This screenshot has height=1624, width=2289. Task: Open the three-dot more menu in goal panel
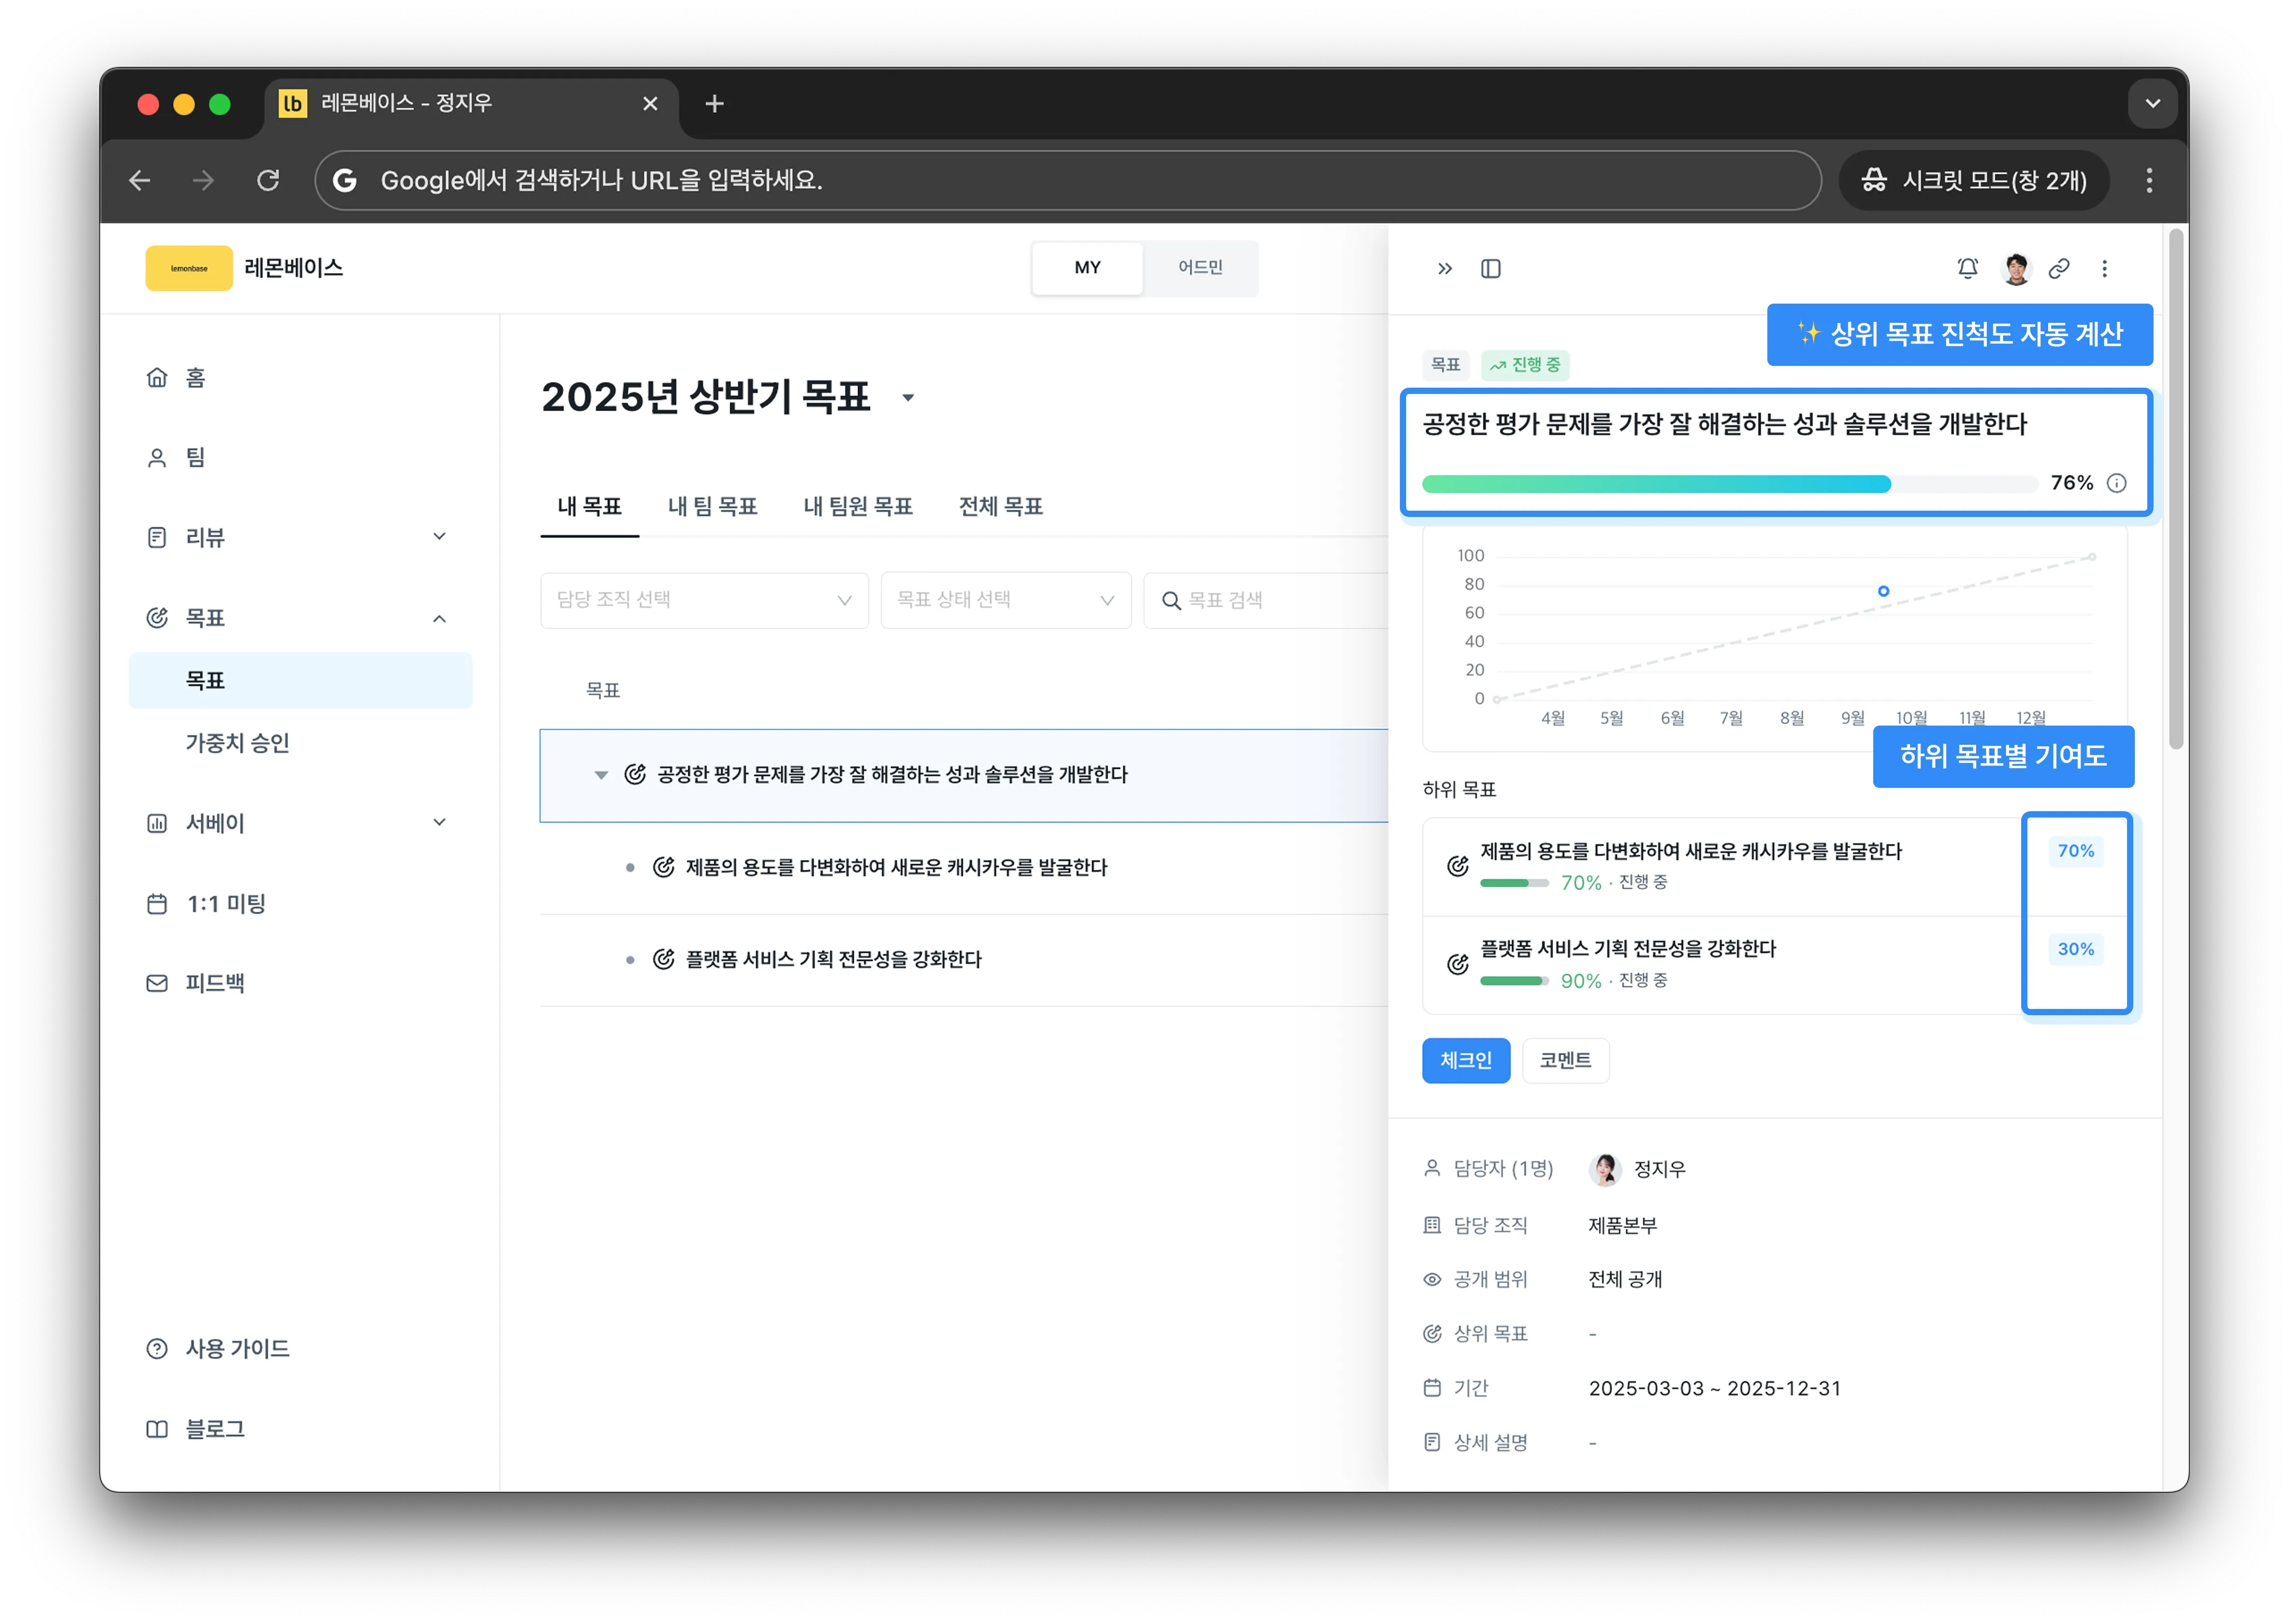pyautogui.click(x=2104, y=268)
